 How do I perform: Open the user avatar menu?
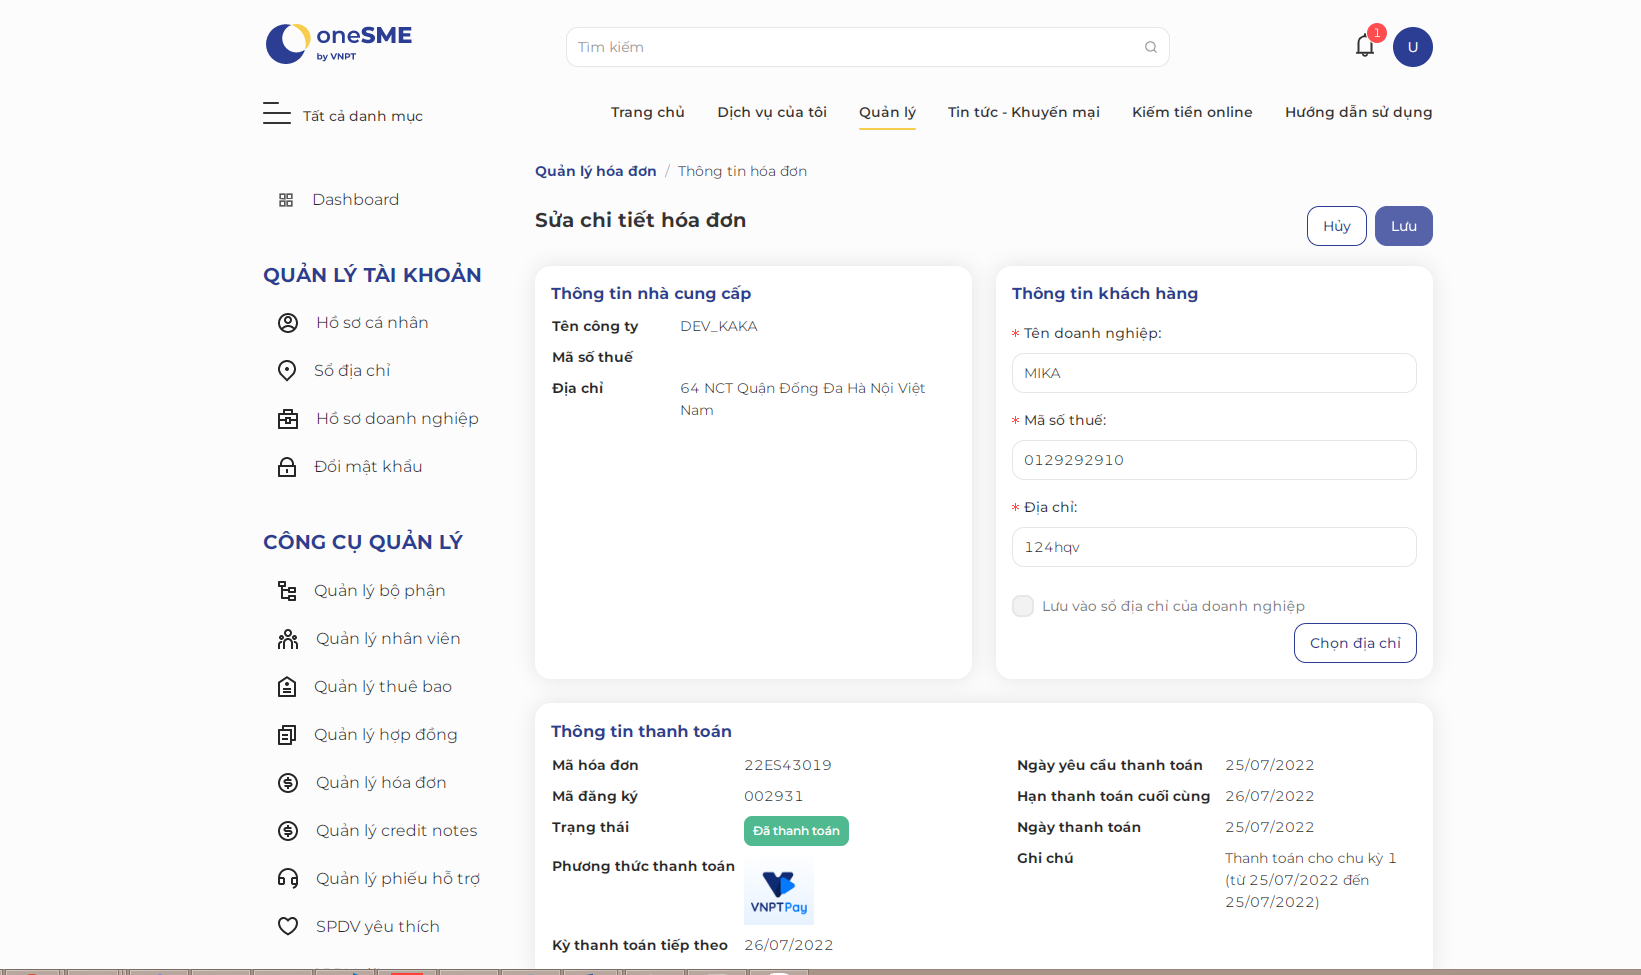(x=1413, y=47)
